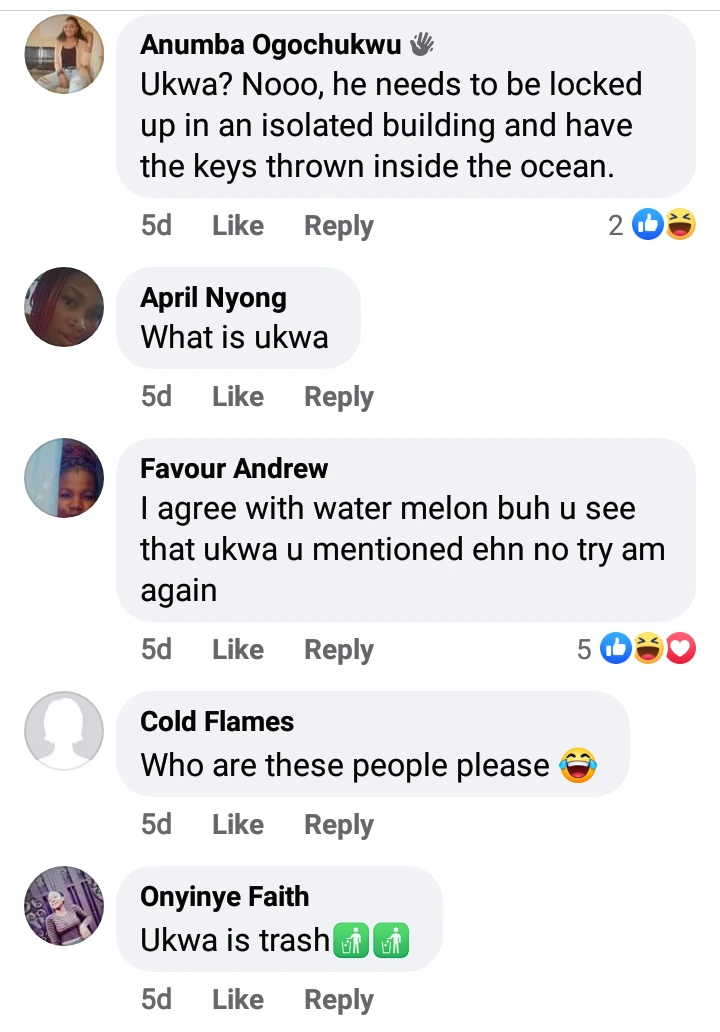720x1032 pixels.
Task: Open April Nyong's profile picture
Action: click(64, 307)
